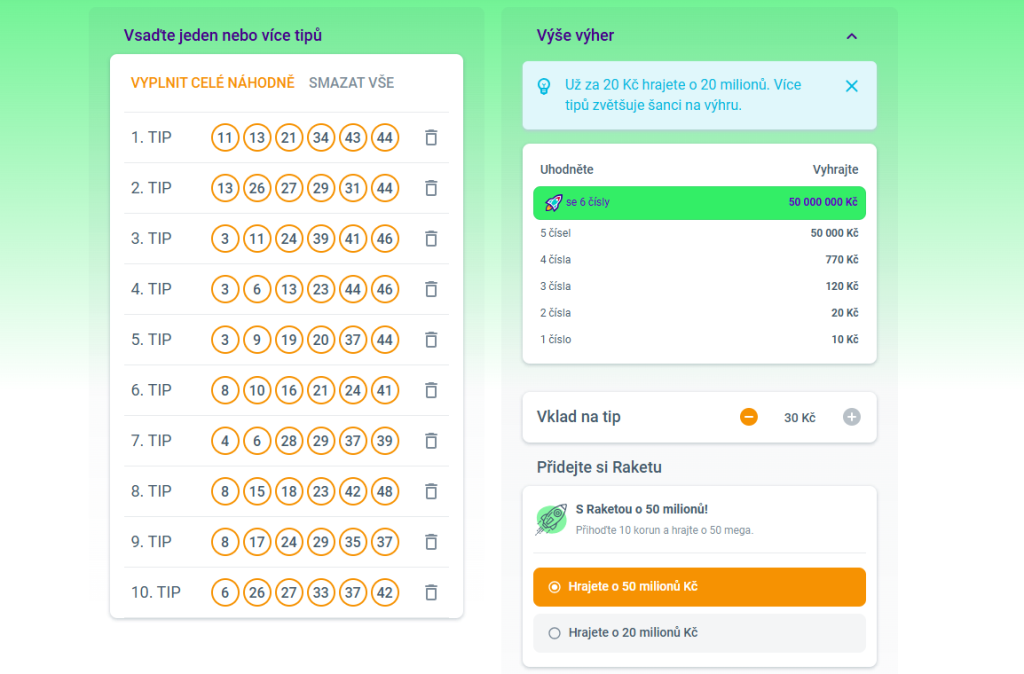Collapse the 'Výše výher' section chevron

[x=852, y=36]
